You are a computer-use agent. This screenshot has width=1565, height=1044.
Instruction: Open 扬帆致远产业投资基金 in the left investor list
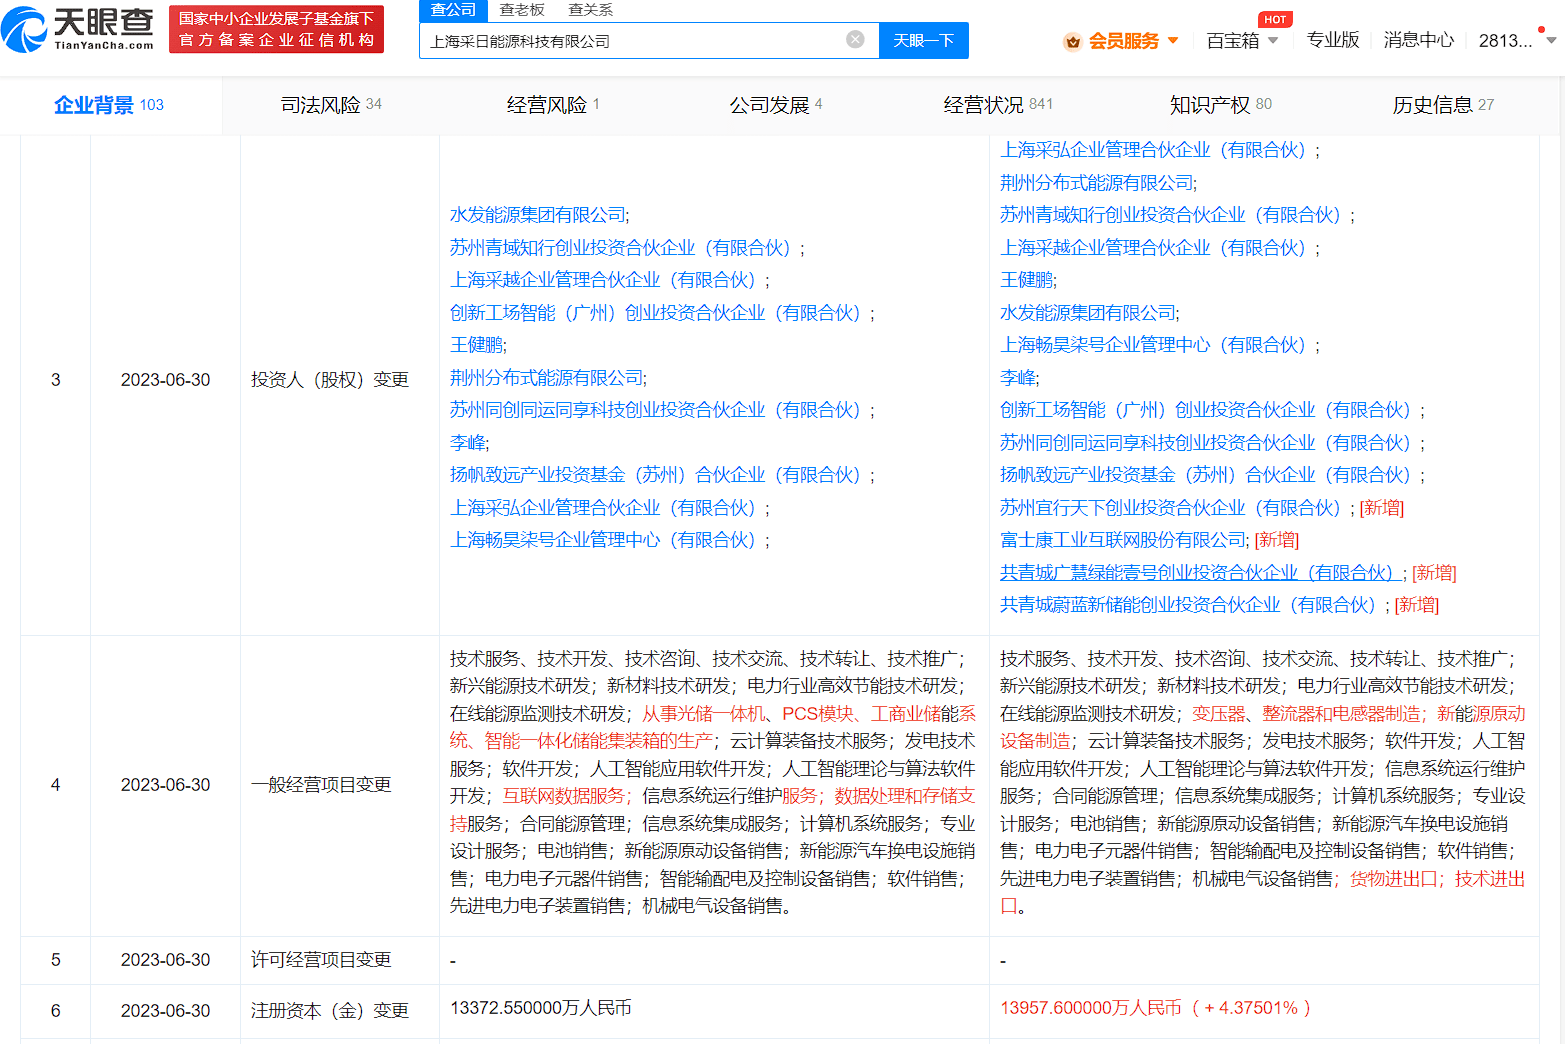click(657, 475)
